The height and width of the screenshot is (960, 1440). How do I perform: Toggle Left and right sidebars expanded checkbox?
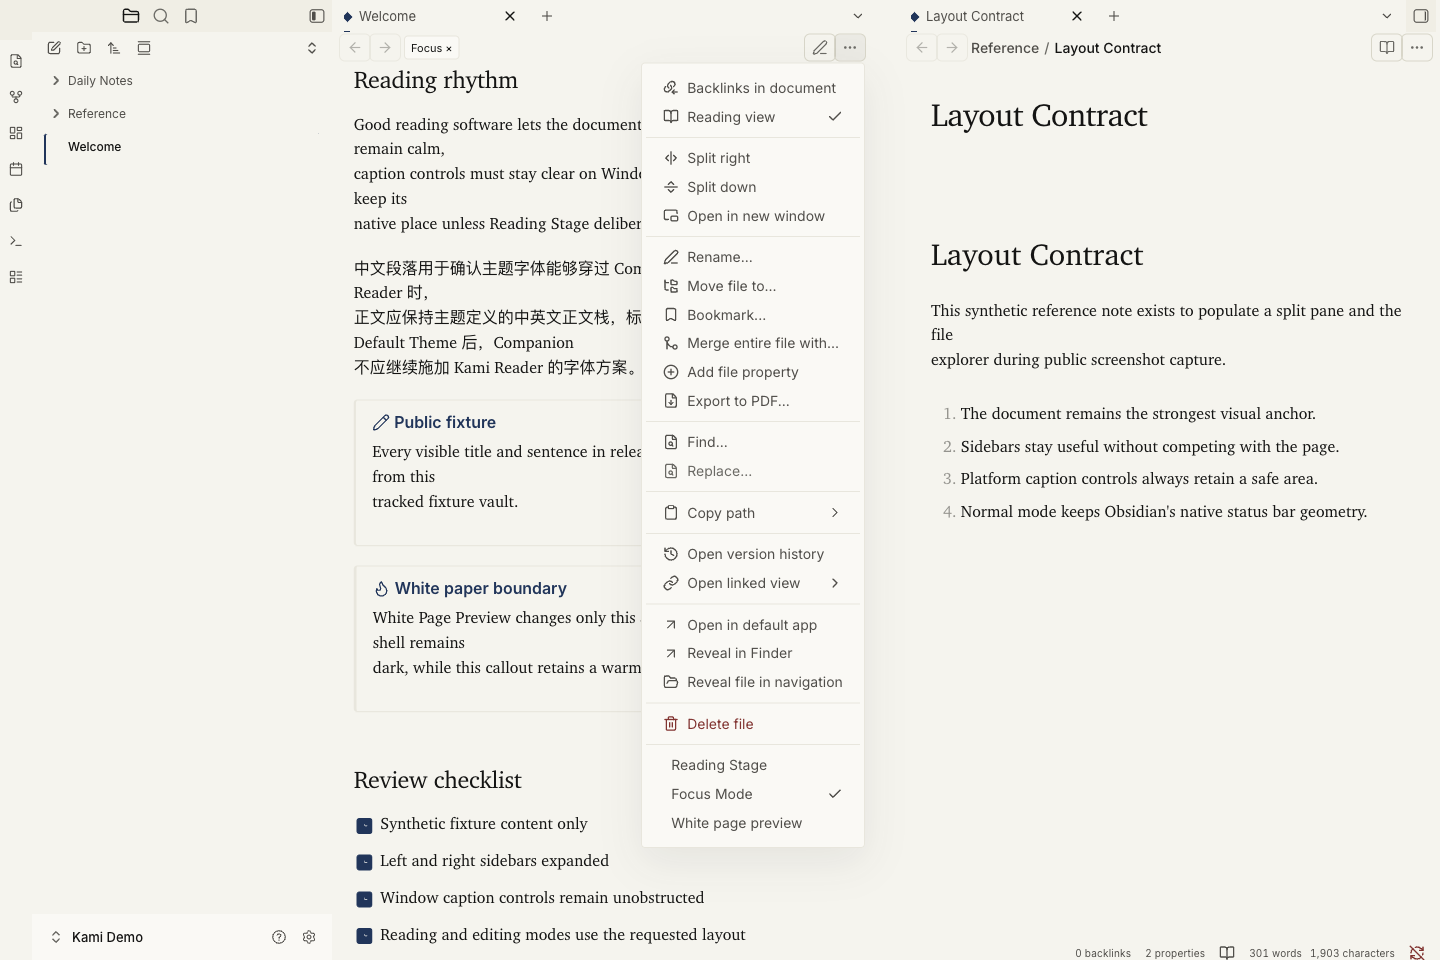coord(365,862)
